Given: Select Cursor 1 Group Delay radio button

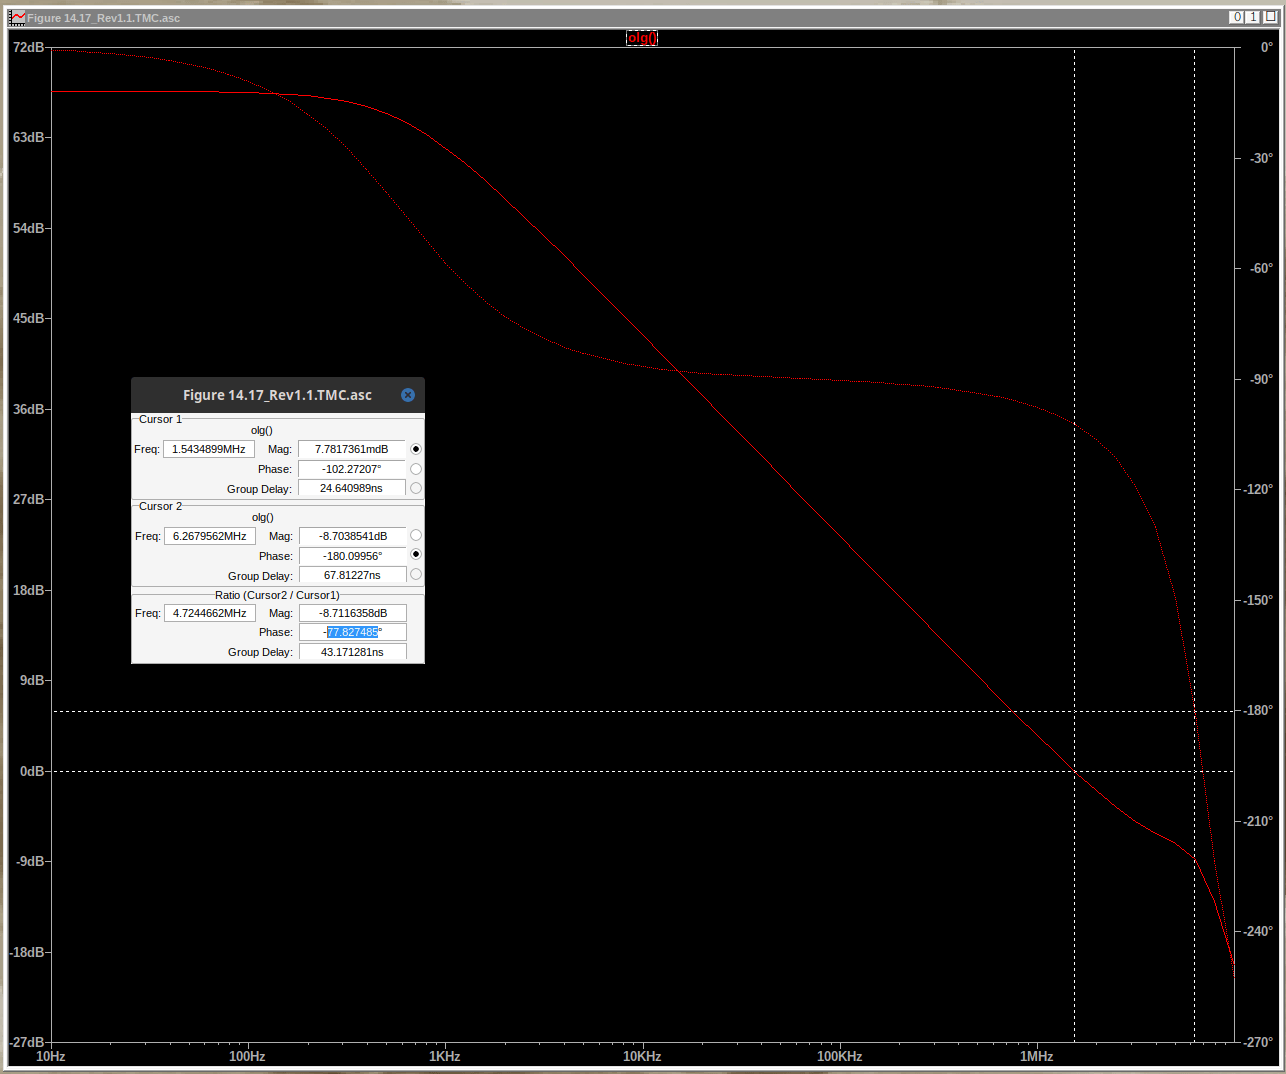Looking at the screenshot, I should tap(416, 488).
